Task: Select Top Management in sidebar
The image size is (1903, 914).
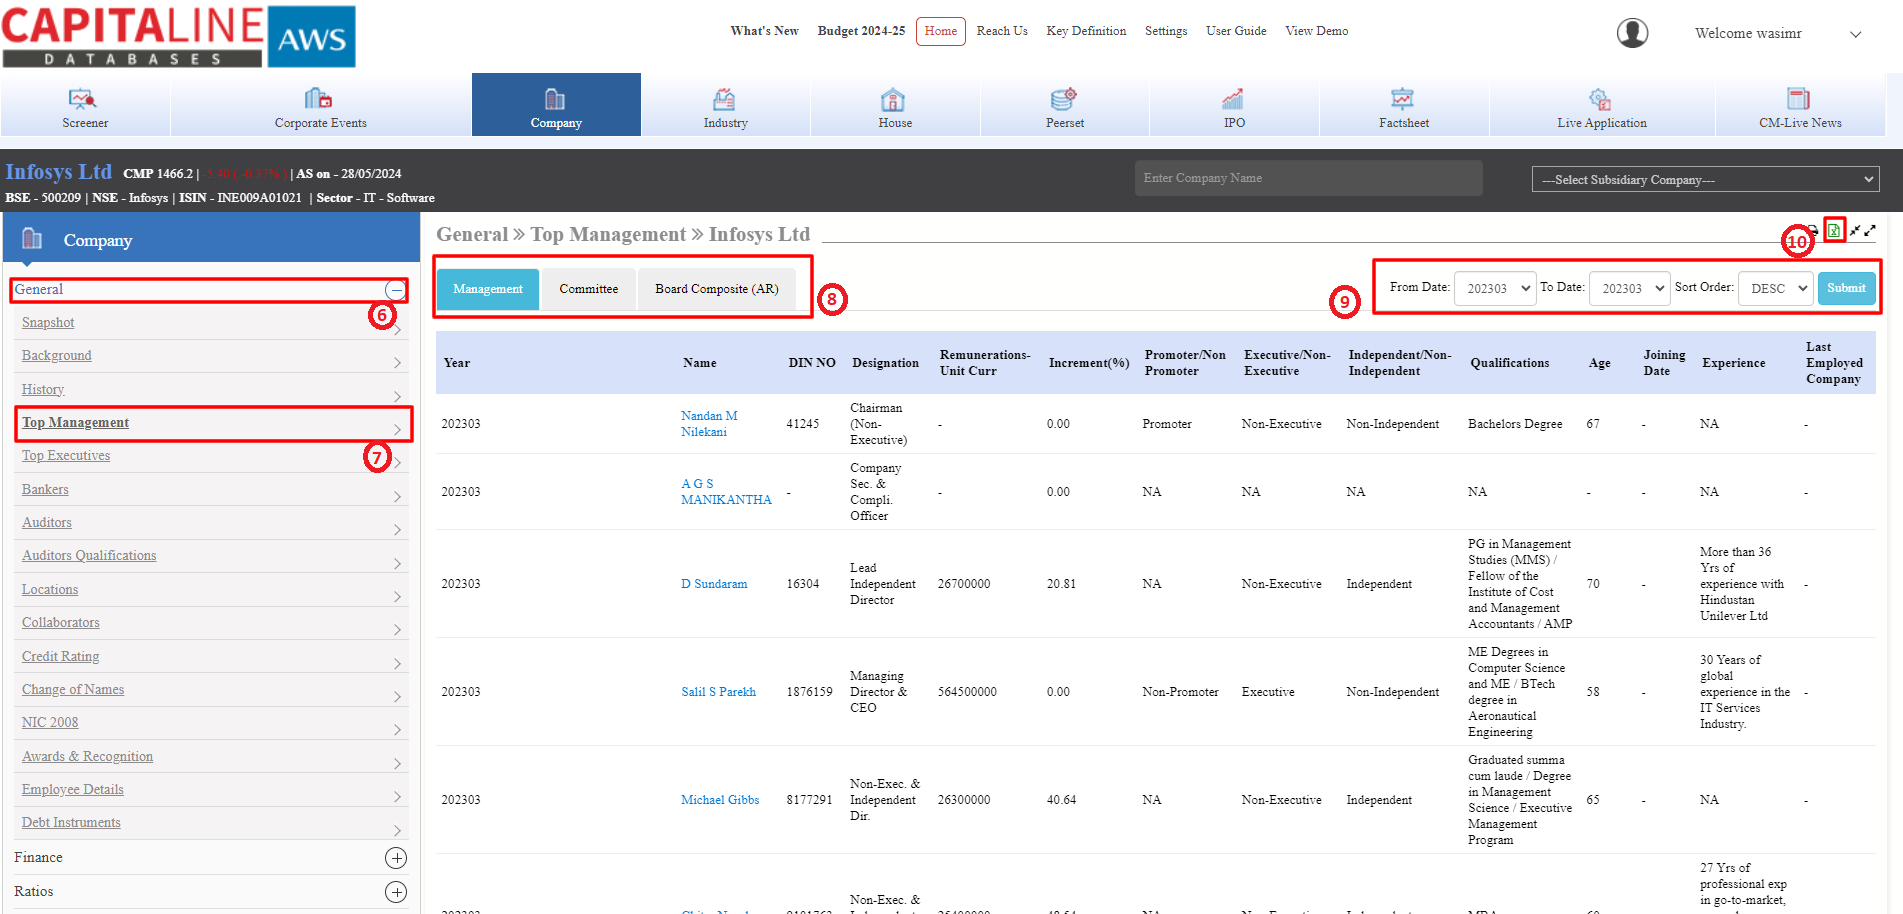Action: (x=76, y=423)
